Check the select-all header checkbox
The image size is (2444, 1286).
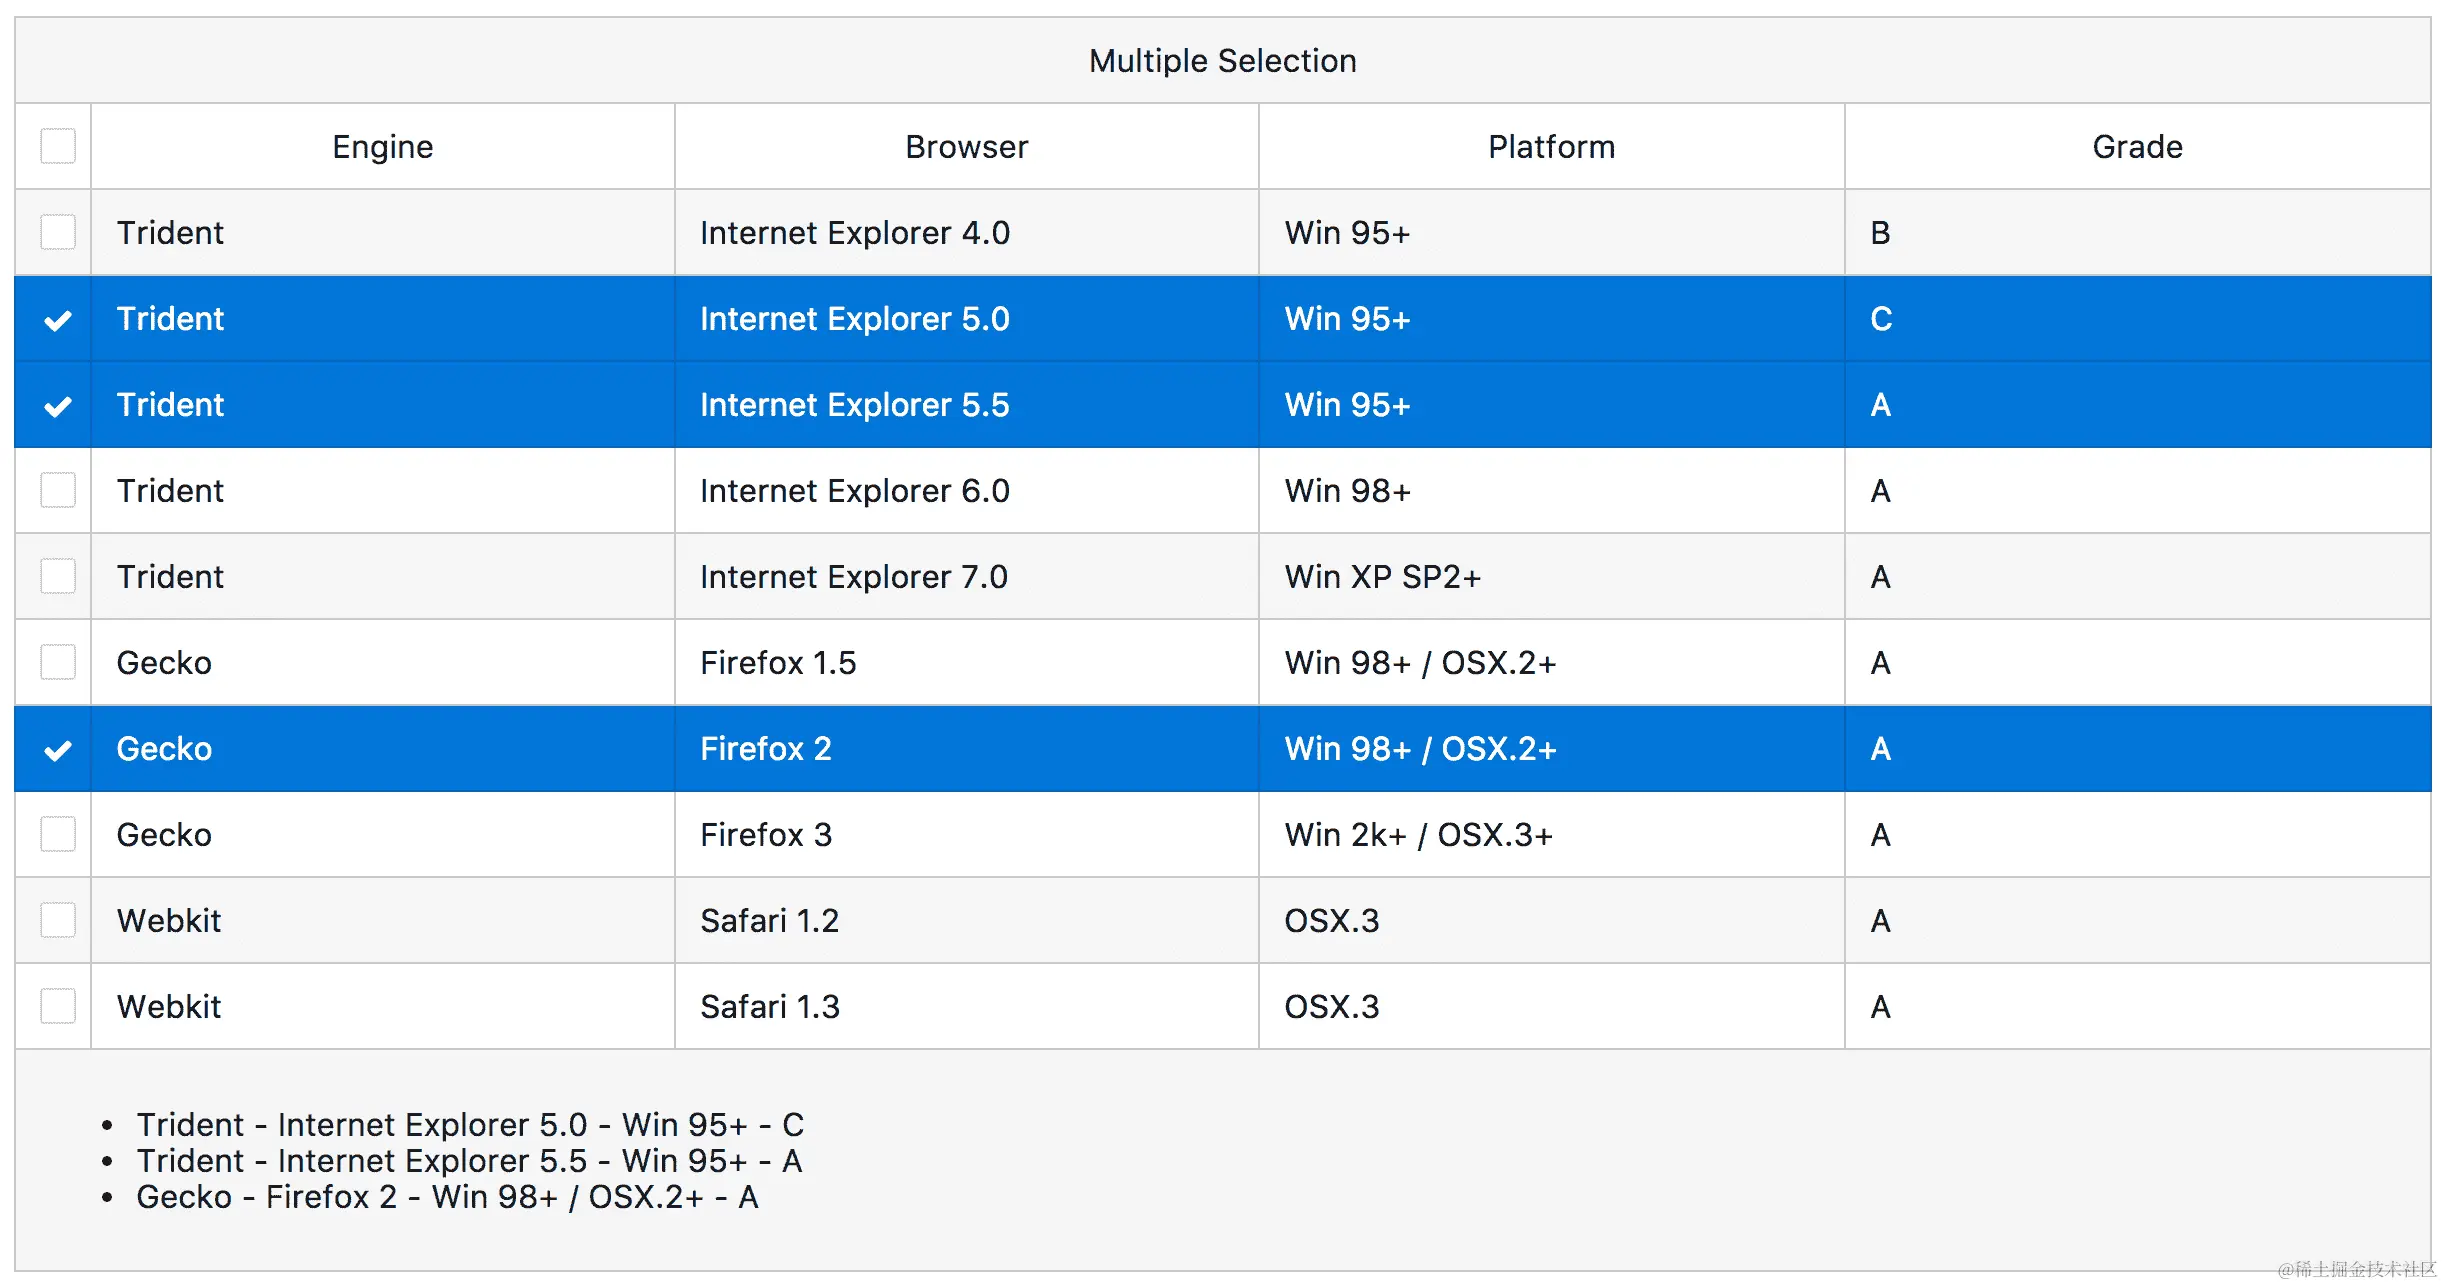coord(57,146)
